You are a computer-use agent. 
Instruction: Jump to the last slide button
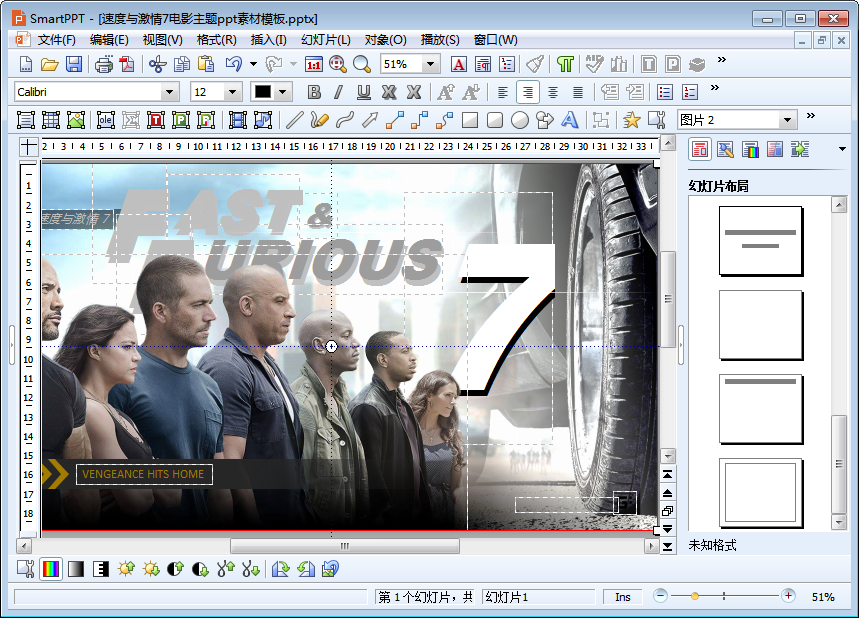pos(667,546)
